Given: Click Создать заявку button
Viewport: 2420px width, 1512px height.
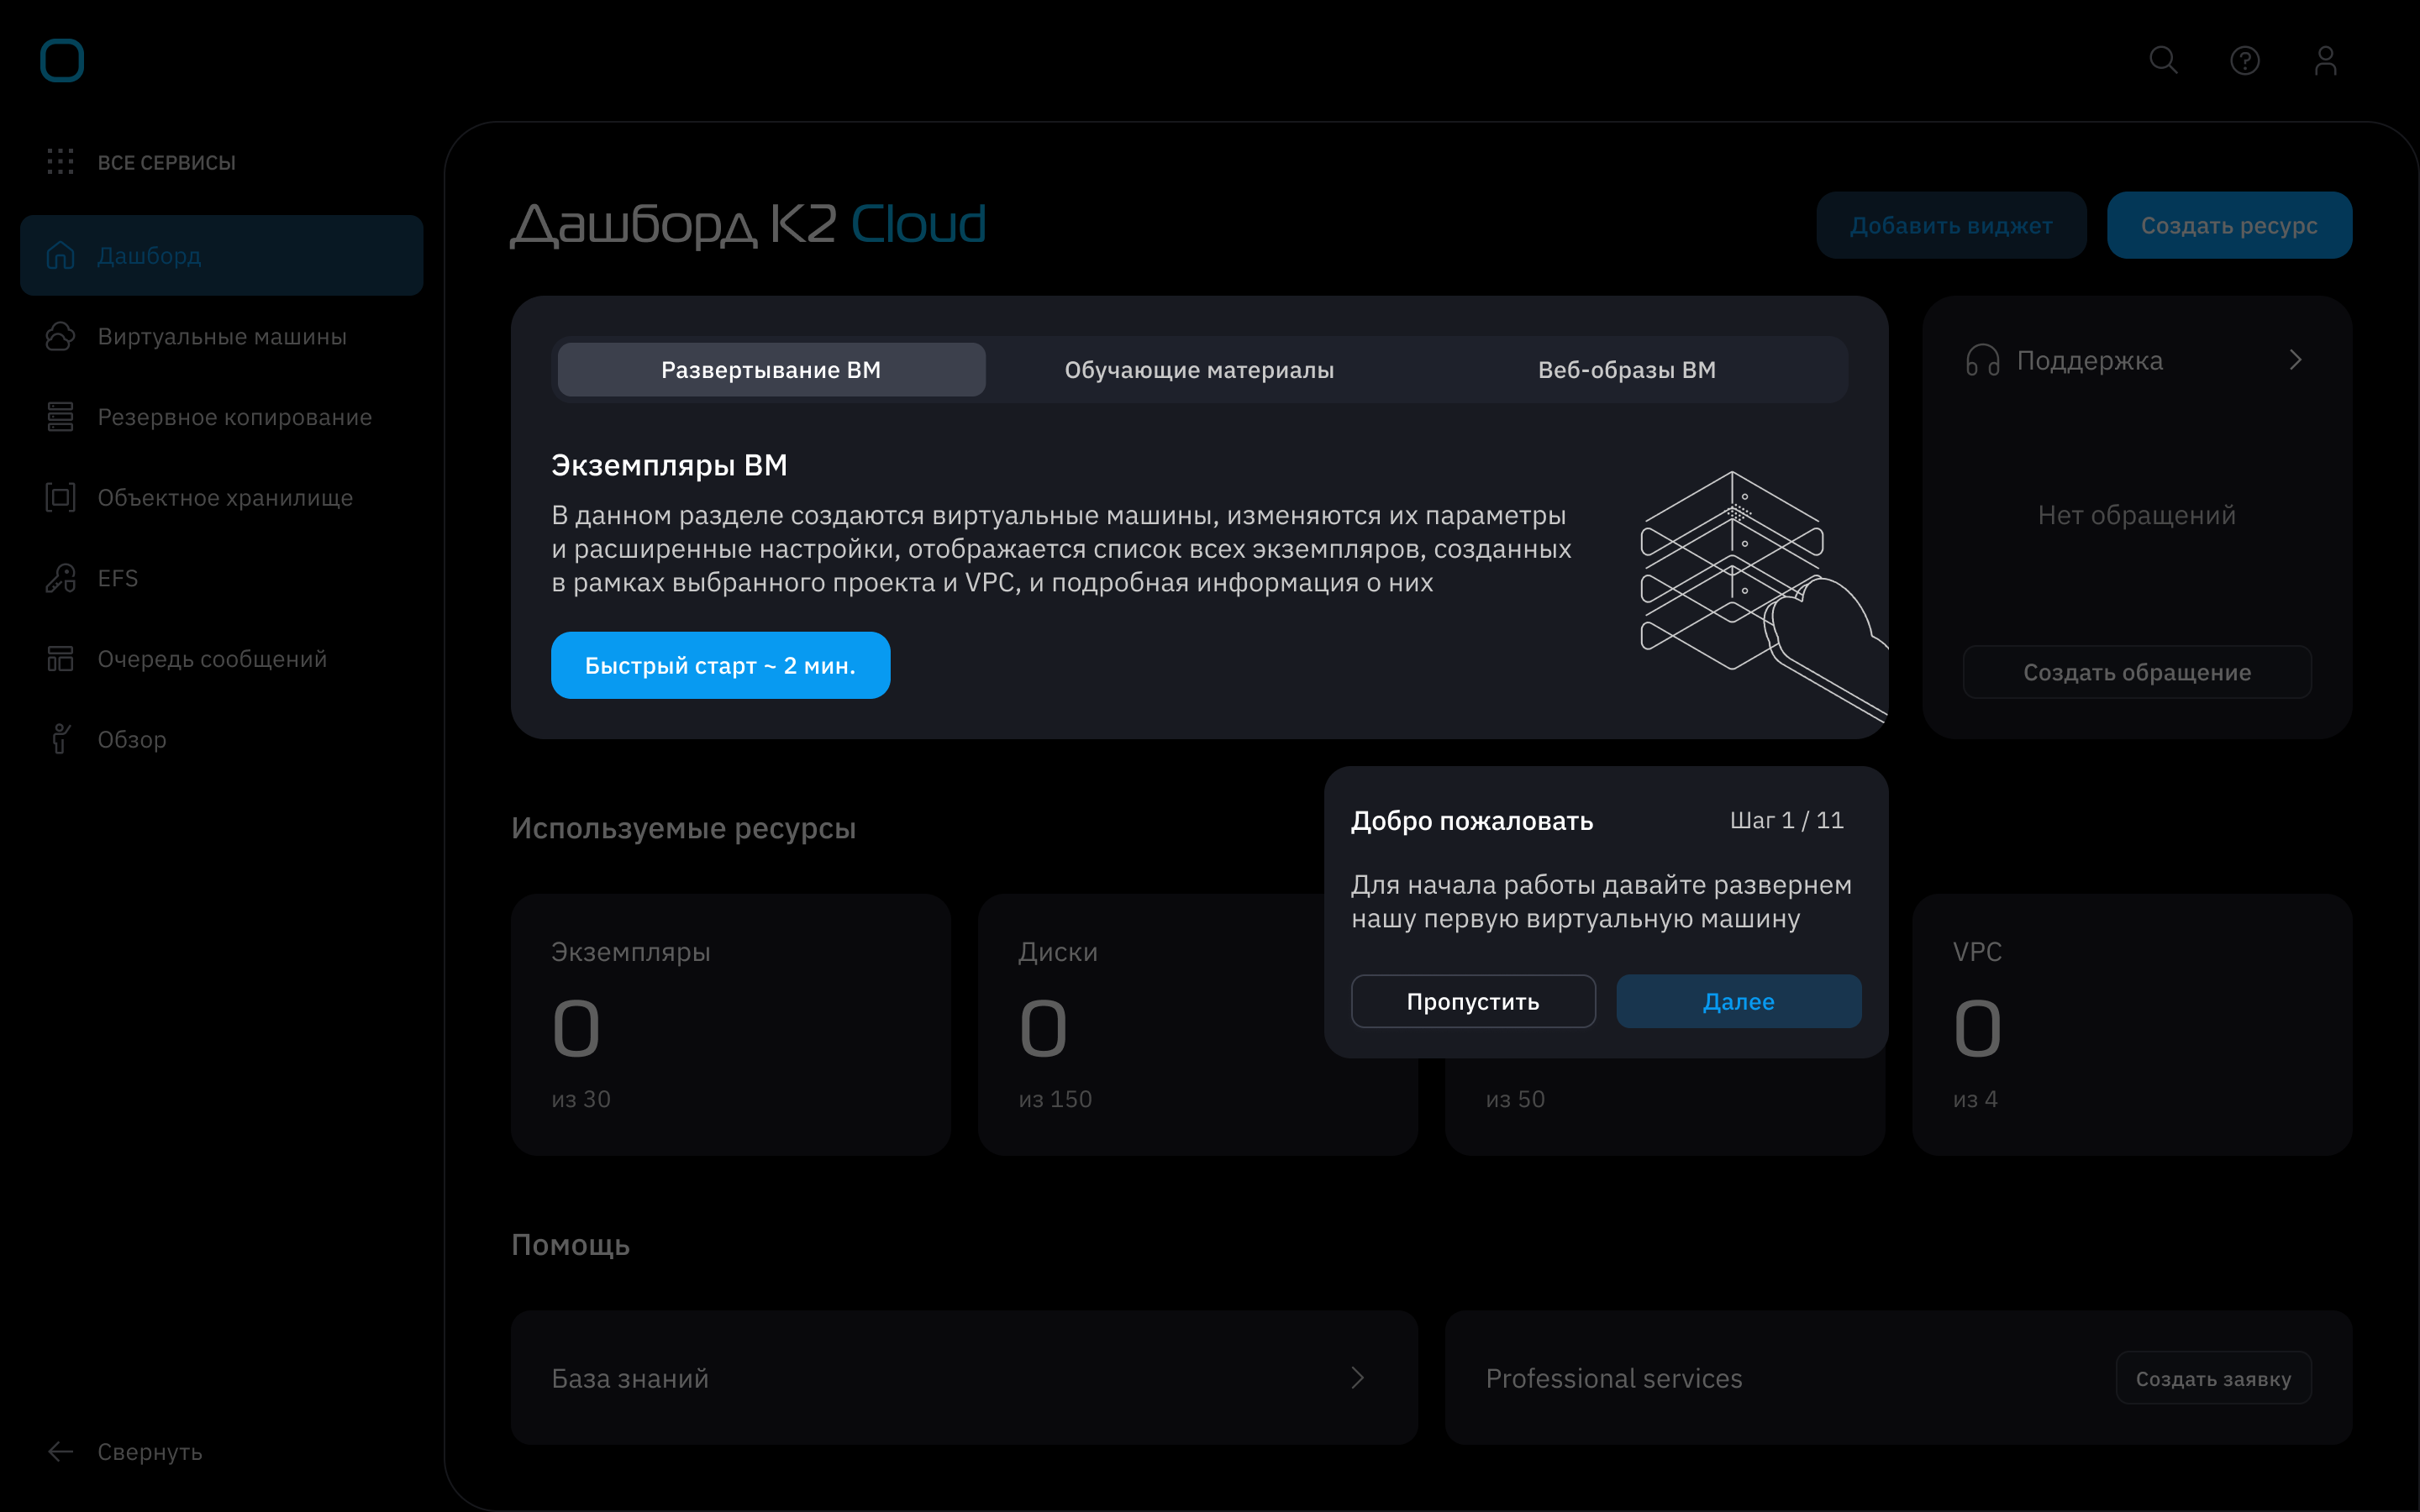Looking at the screenshot, I should [2213, 1378].
